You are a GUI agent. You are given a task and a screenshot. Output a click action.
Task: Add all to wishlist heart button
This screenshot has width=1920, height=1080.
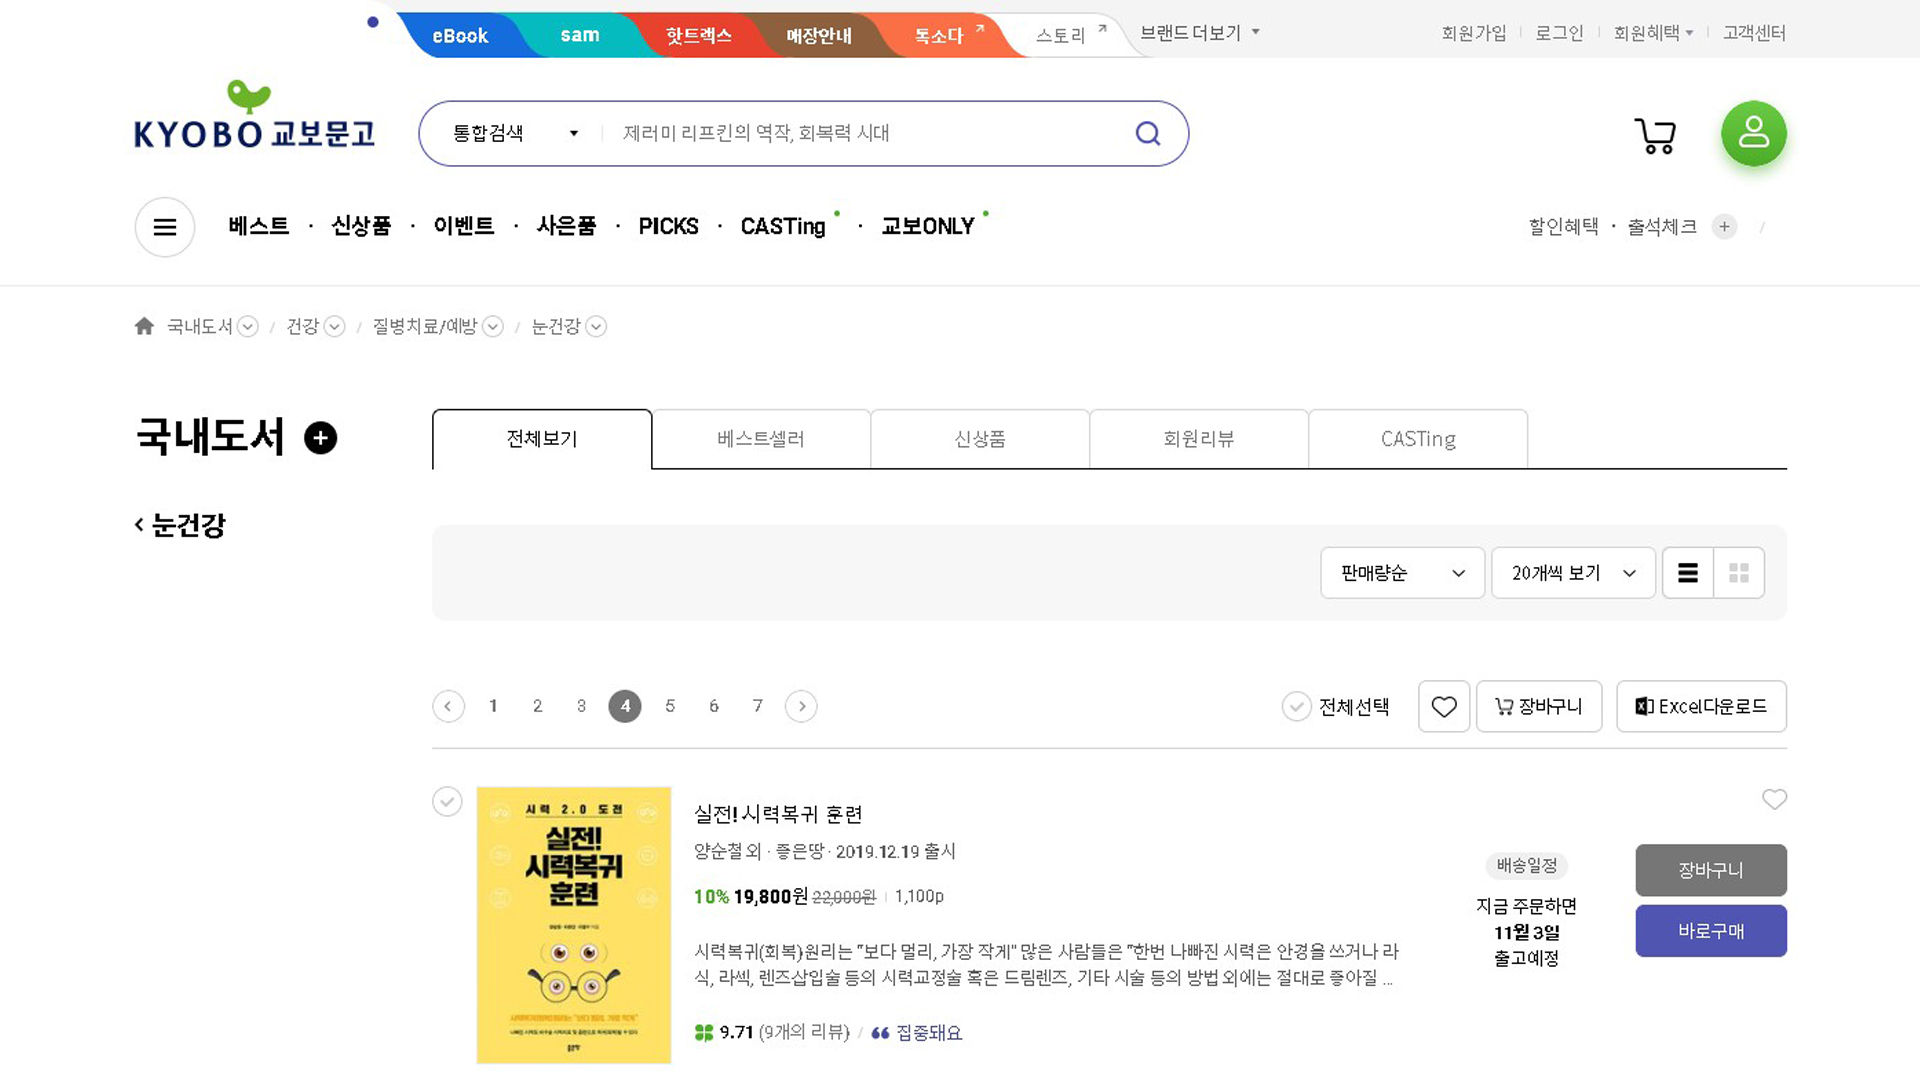click(1443, 707)
